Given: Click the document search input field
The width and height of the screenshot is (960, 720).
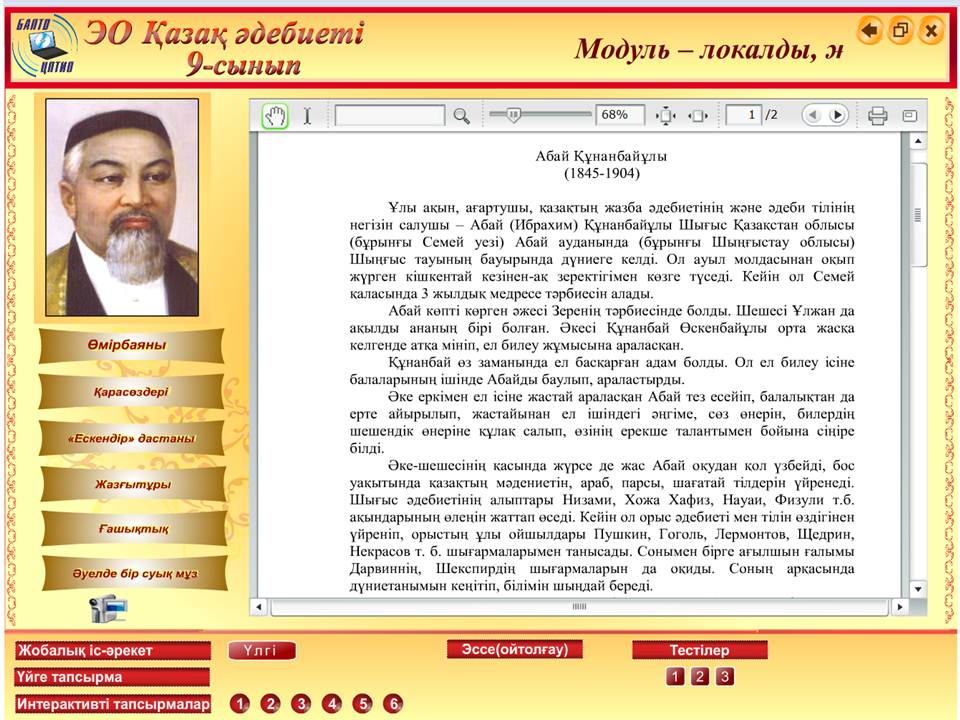Looking at the screenshot, I should click(x=389, y=115).
